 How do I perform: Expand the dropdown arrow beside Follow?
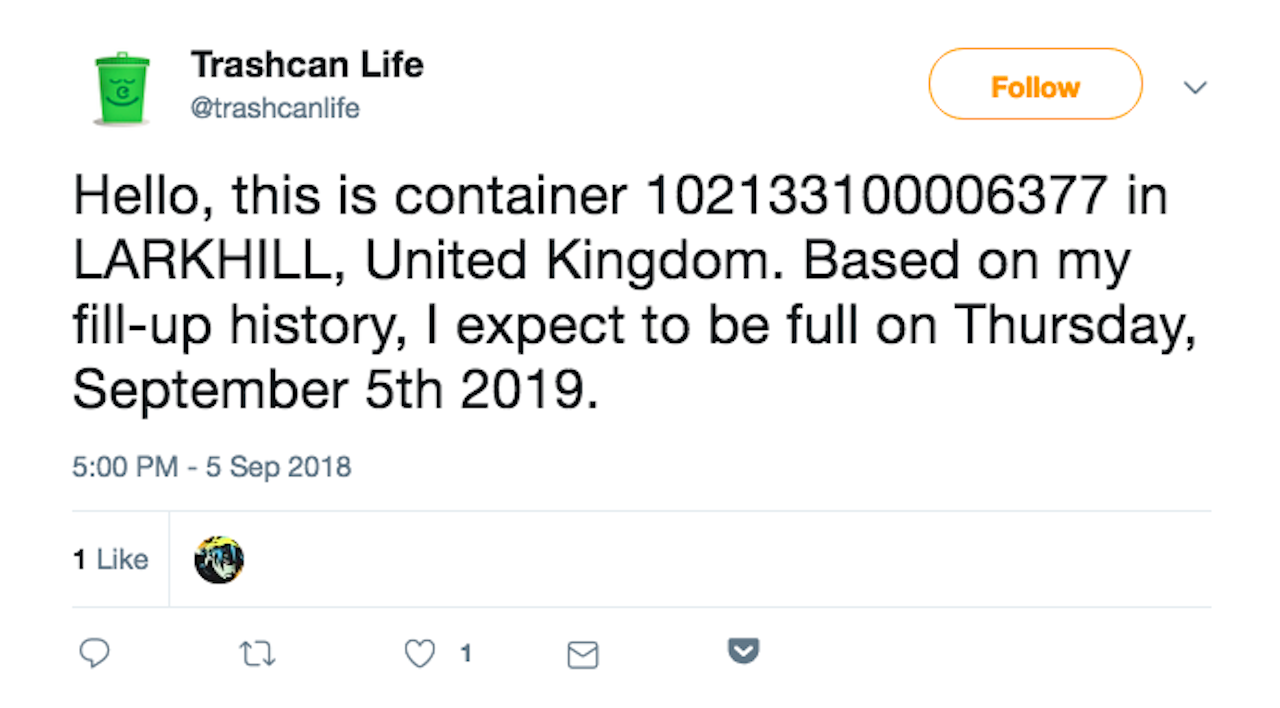pyautogui.click(x=1196, y=88)
